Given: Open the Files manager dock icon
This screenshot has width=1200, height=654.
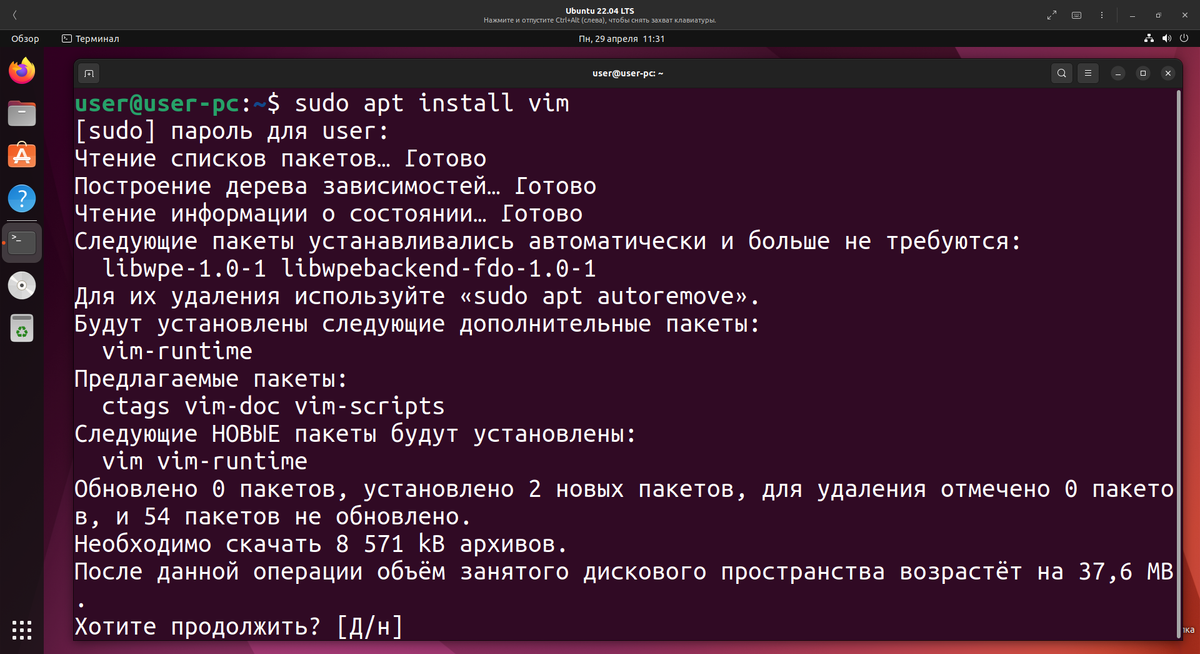Looking at the screenshot, I should (x=22, y=114).
